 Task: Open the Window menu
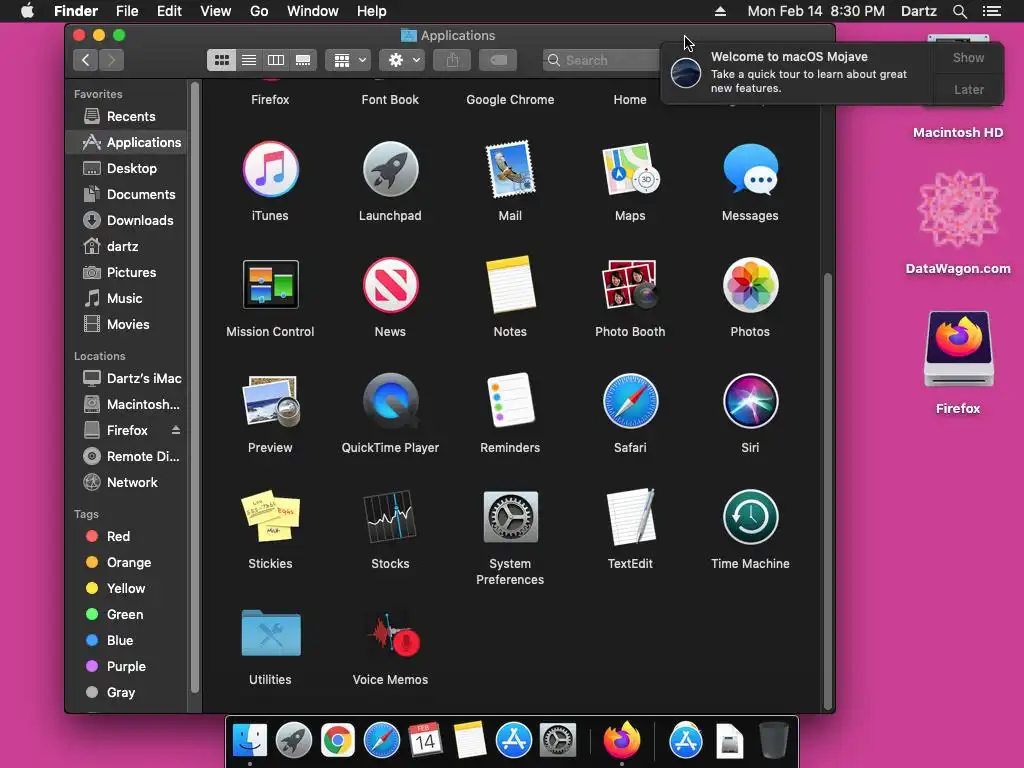pyautogui.click(x=313, y=11)
